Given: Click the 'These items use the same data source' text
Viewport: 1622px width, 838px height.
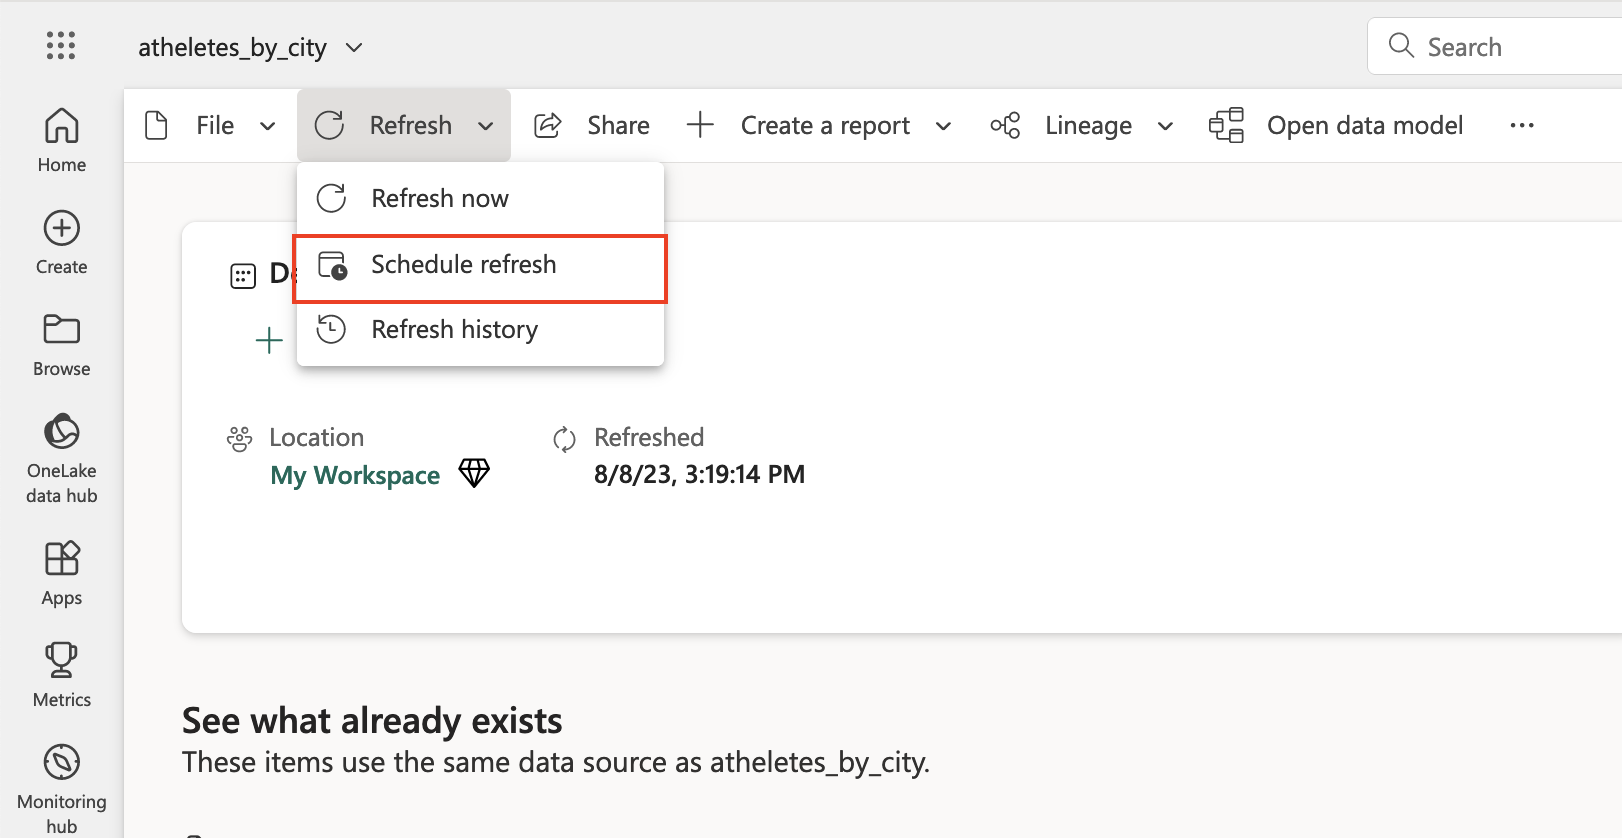Looking at the screenshot, I should tap(556, 763).
